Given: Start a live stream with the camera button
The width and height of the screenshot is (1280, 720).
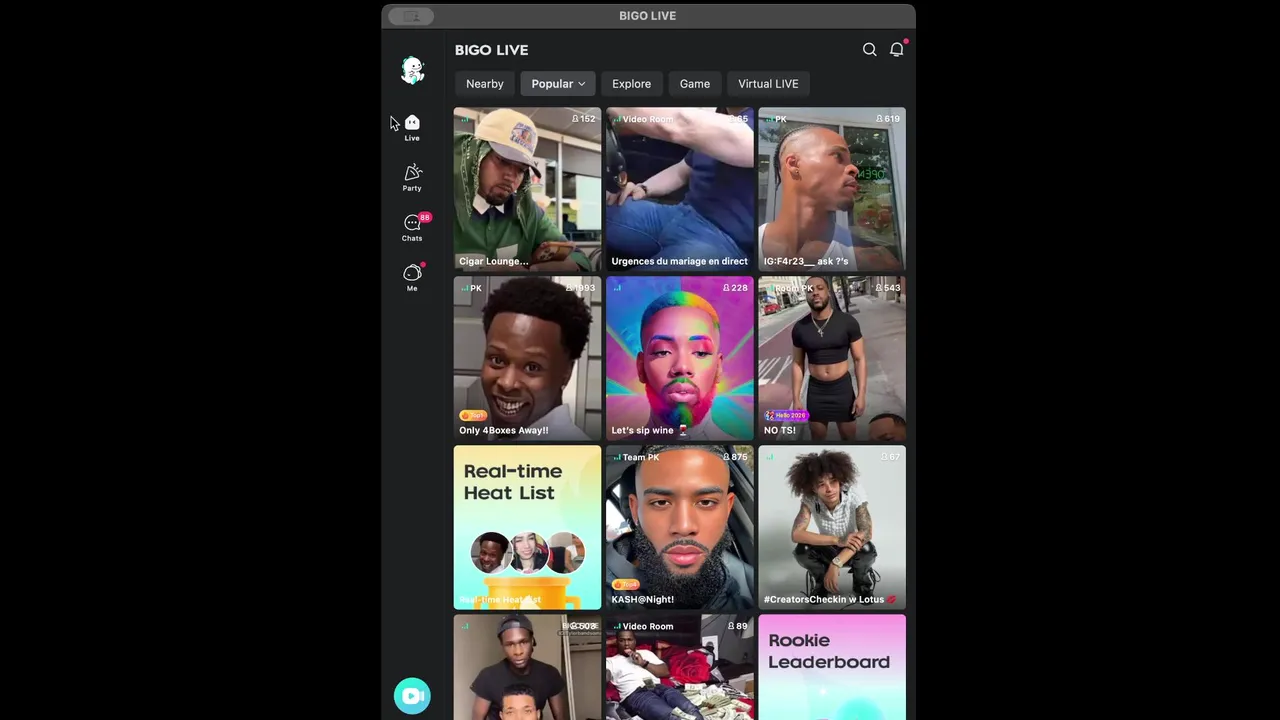Looking at the screenshot, I should [412, 696].
